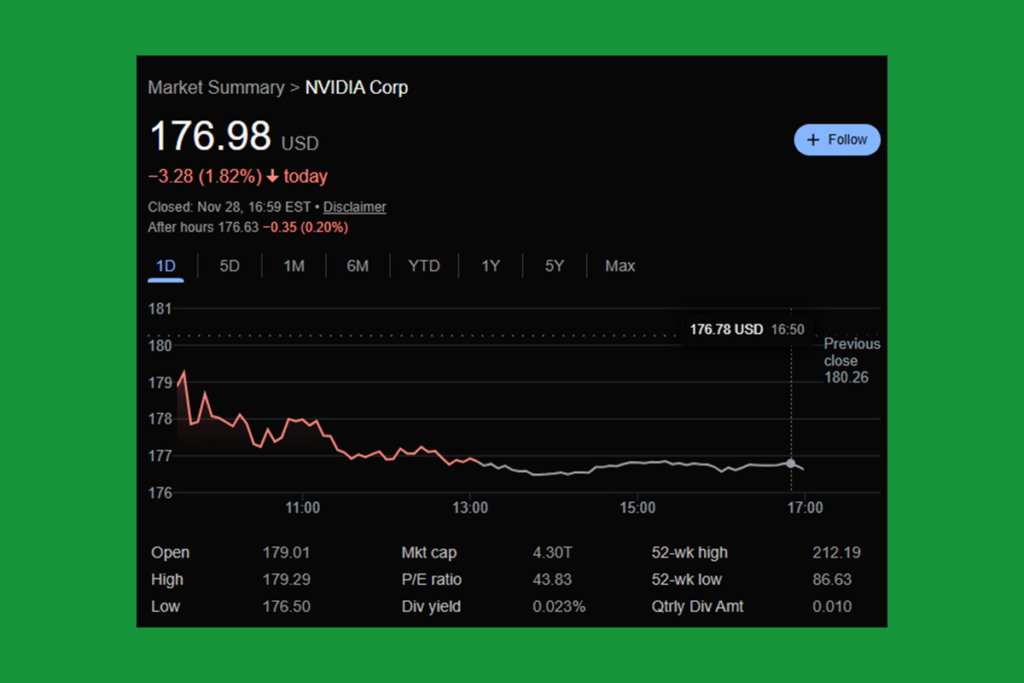View the YTD performance chart

click(424, 266)
